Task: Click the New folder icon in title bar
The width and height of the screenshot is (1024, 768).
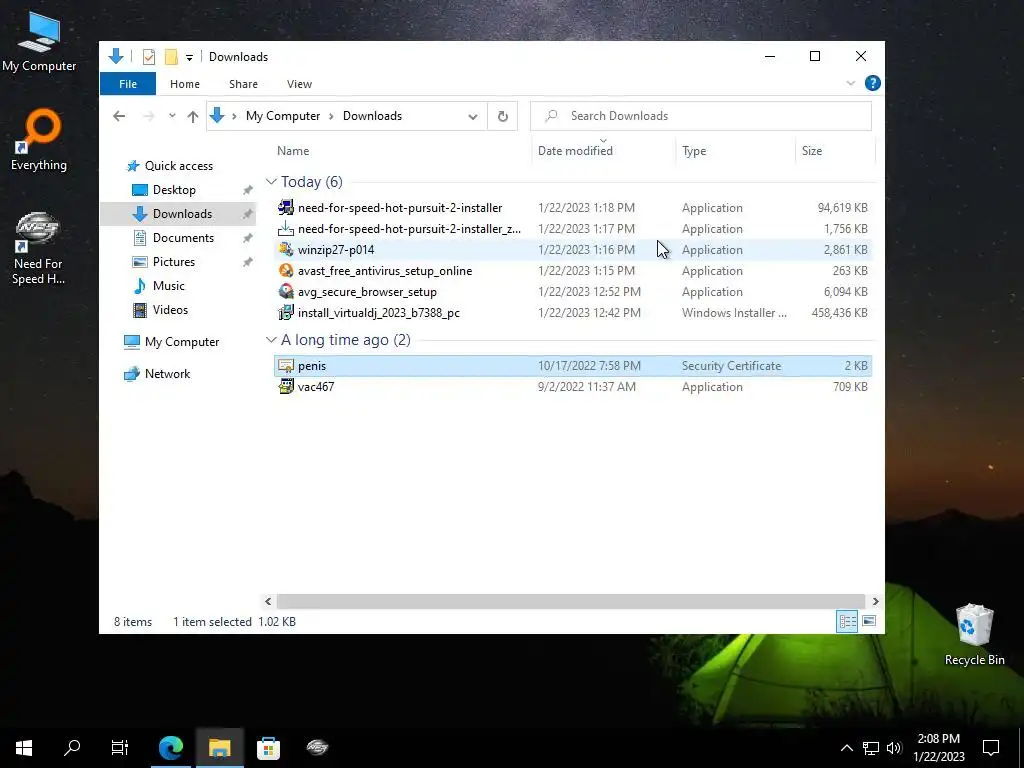Action: pos(171,57)
